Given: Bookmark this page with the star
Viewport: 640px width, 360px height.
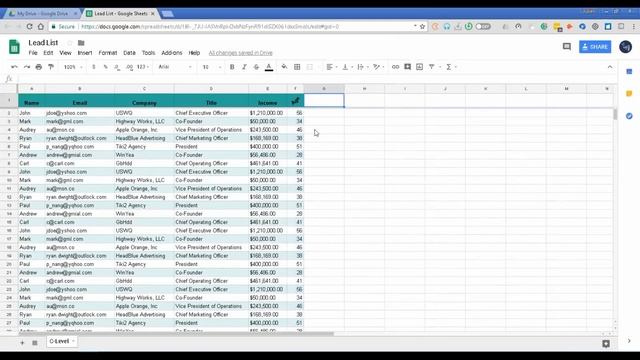Looking at the screenshot, I should 422,27.
